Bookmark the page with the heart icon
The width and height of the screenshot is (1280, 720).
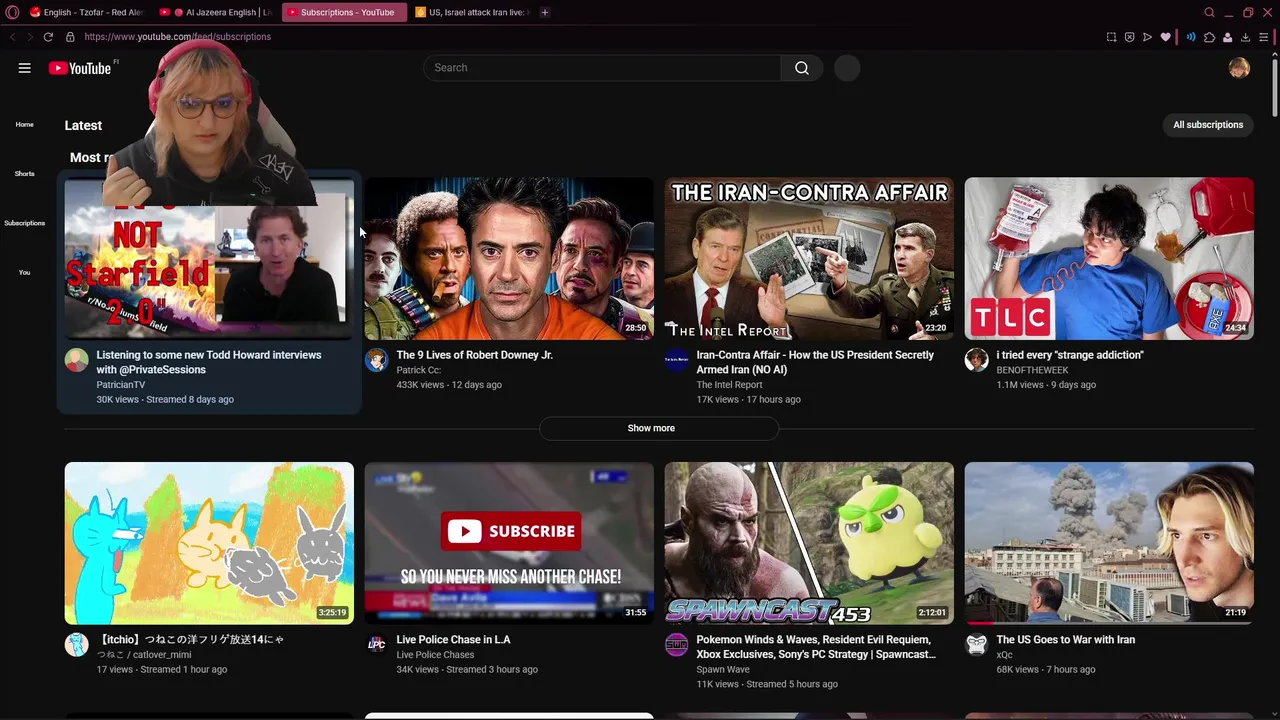1165,37
